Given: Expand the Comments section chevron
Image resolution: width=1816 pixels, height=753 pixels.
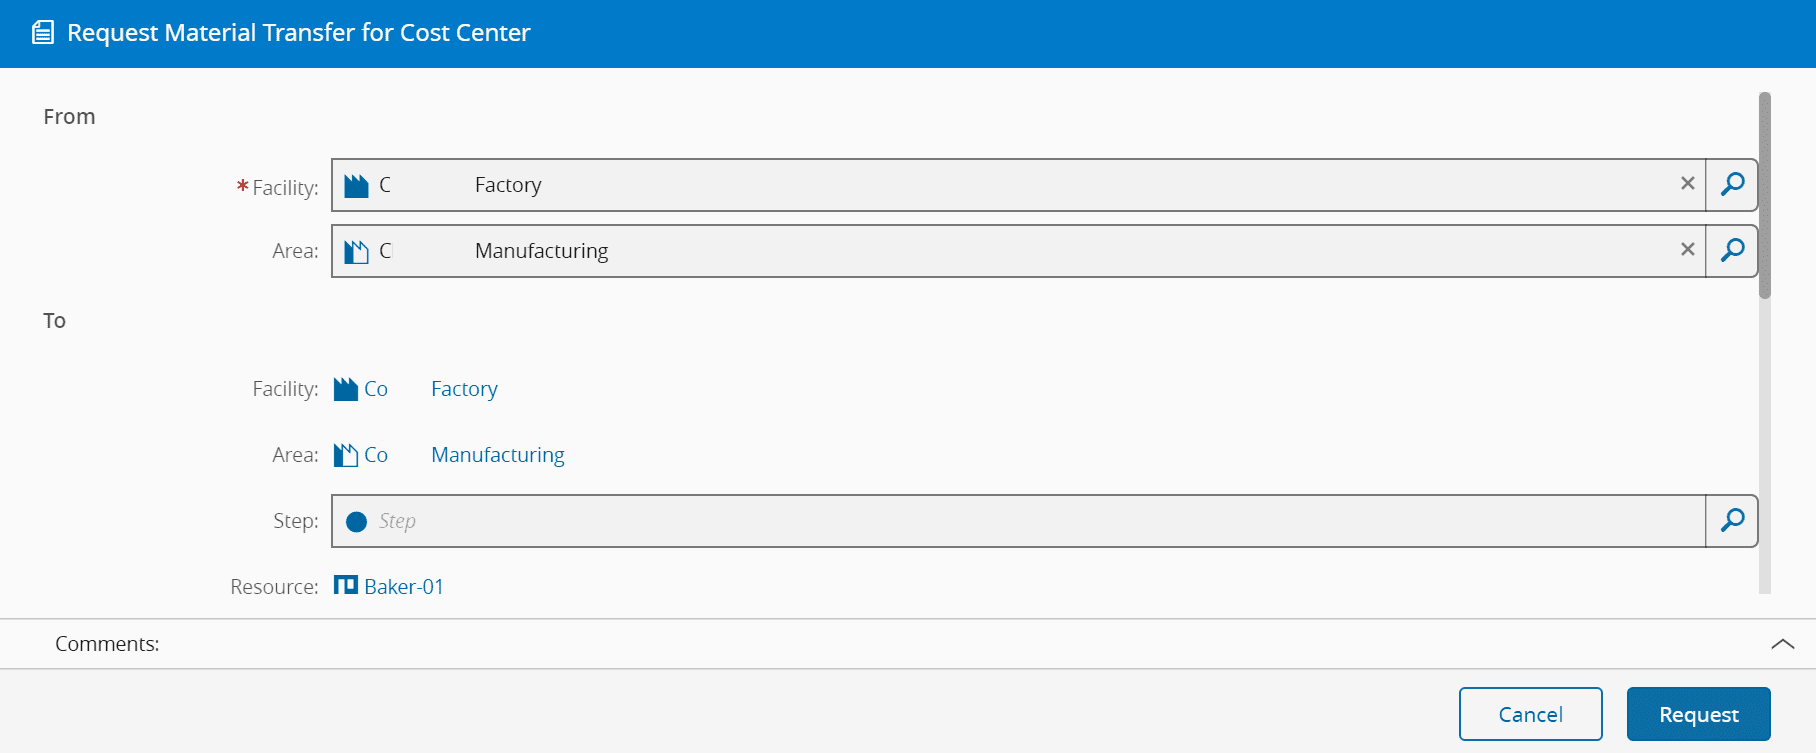Looking at the screenshot, I should pos(1782,644).
